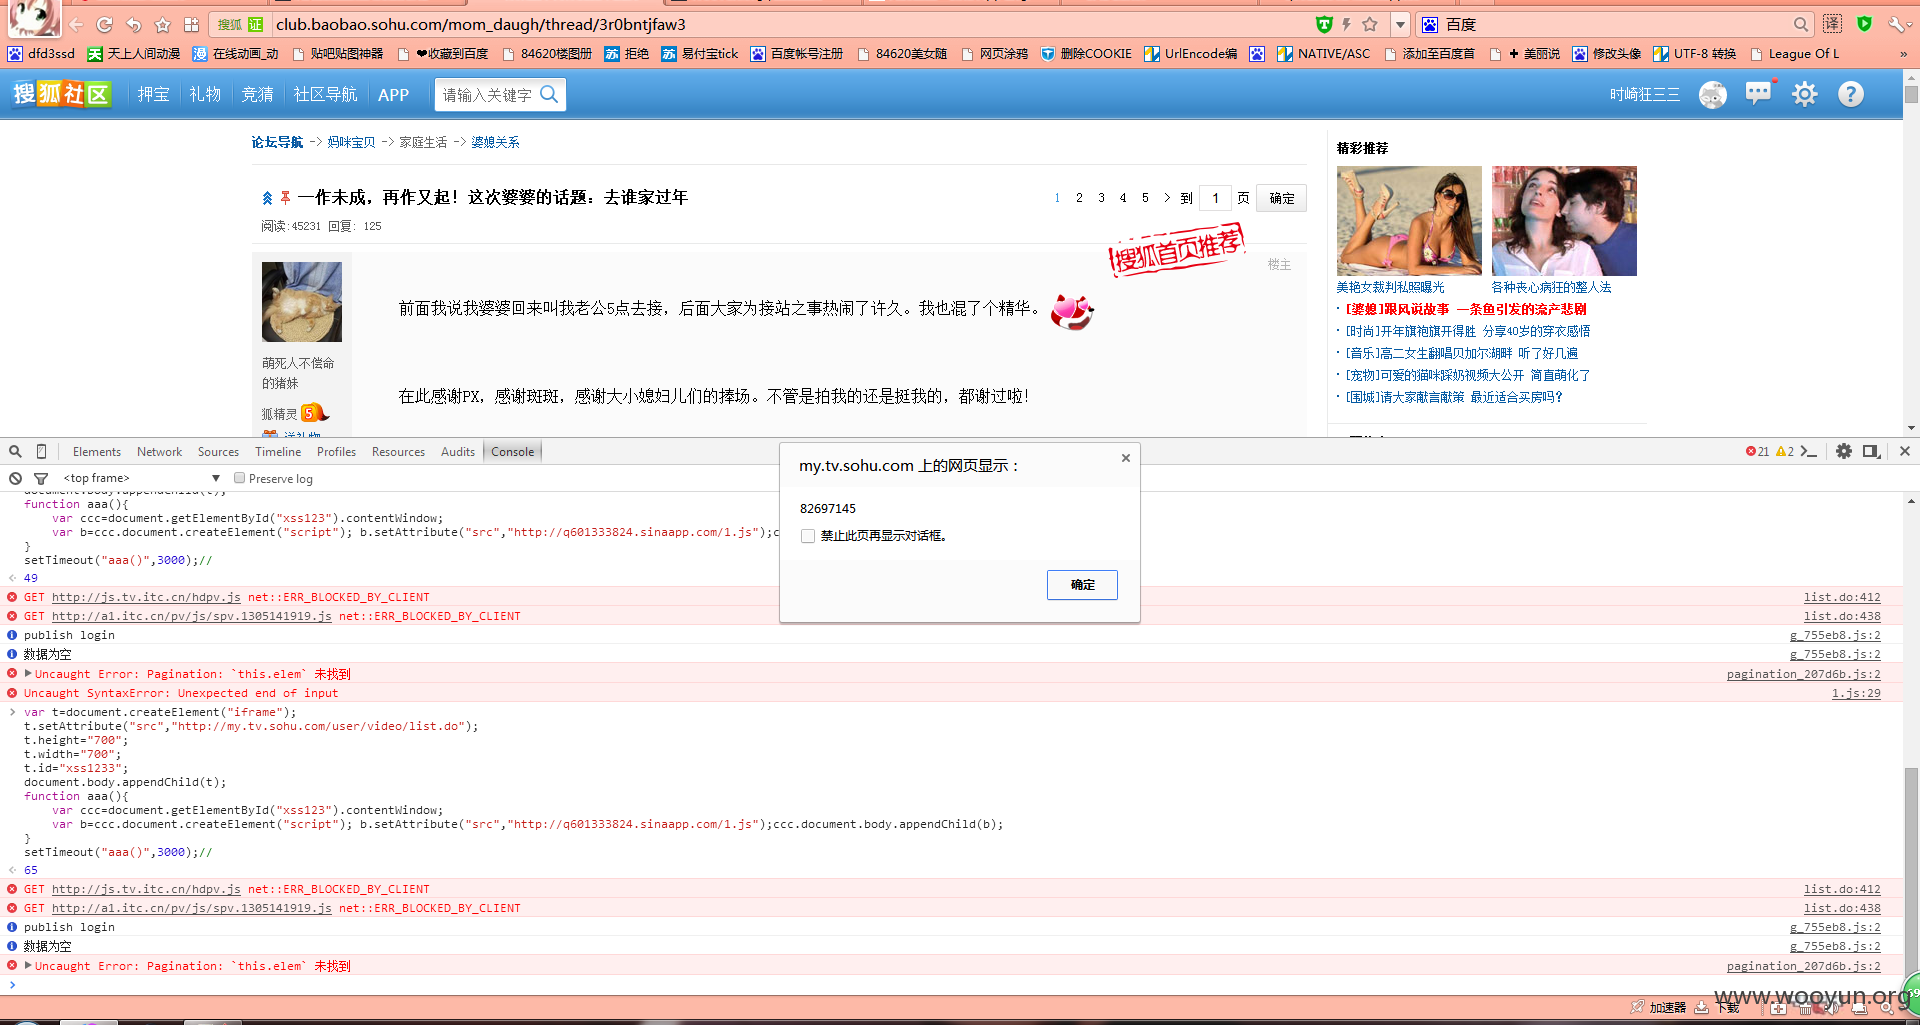Screen dimensions: 1920x1025
Task: Click the show drawer console prompt icon
Action: [x=1809, y=452]
